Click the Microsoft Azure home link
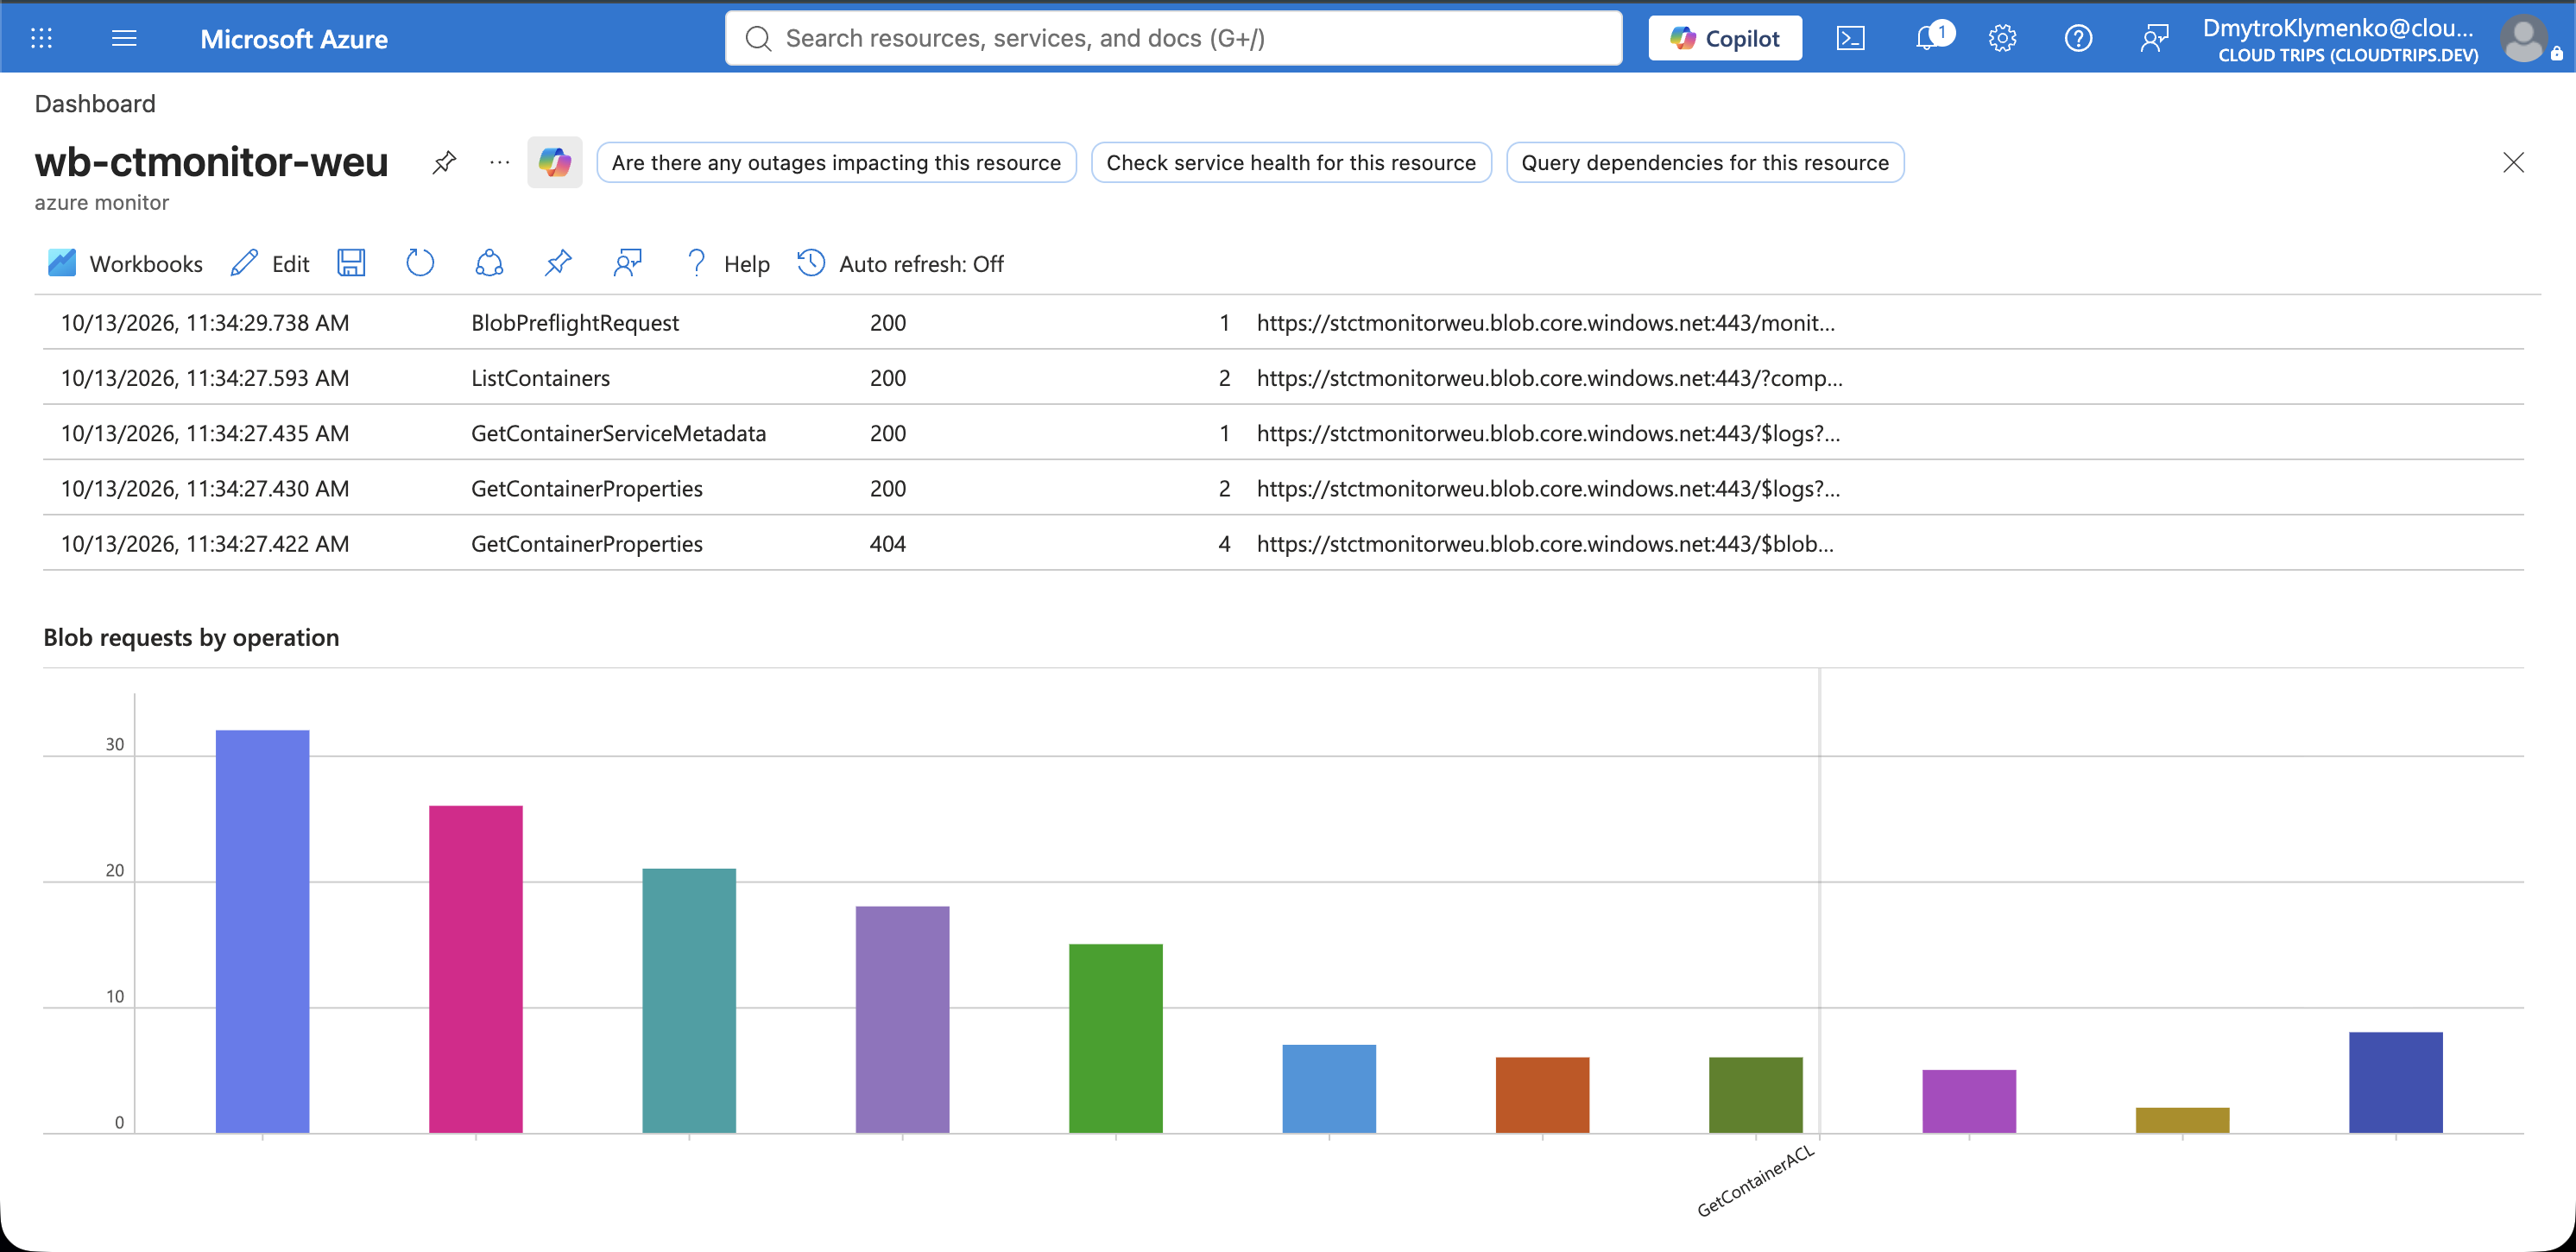The image size is (2576, 1252). pos(294,39)
